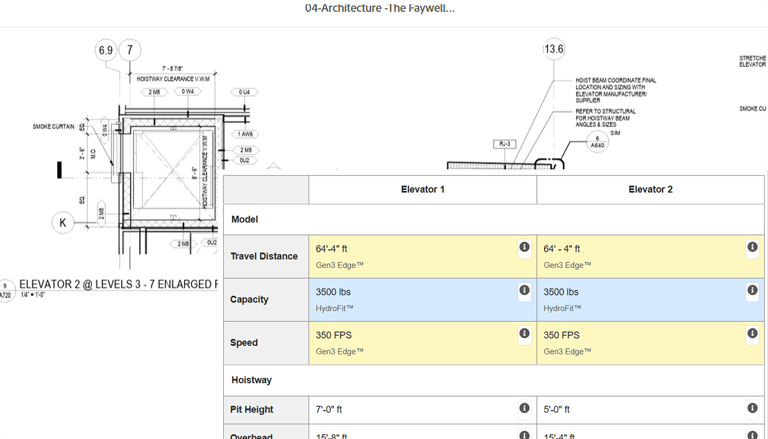This screenshot has height=439, width=768.
Task: Click the REFER TO STRUCTURAL note text
Action: [x=605, y=118]
